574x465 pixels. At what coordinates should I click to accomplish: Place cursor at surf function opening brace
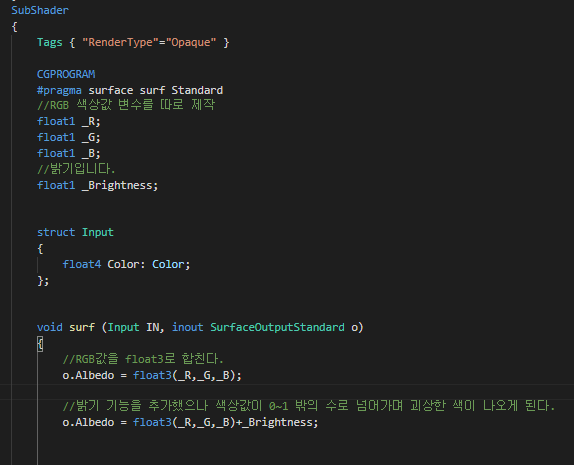pyautogui.click(x=40, y=344)
